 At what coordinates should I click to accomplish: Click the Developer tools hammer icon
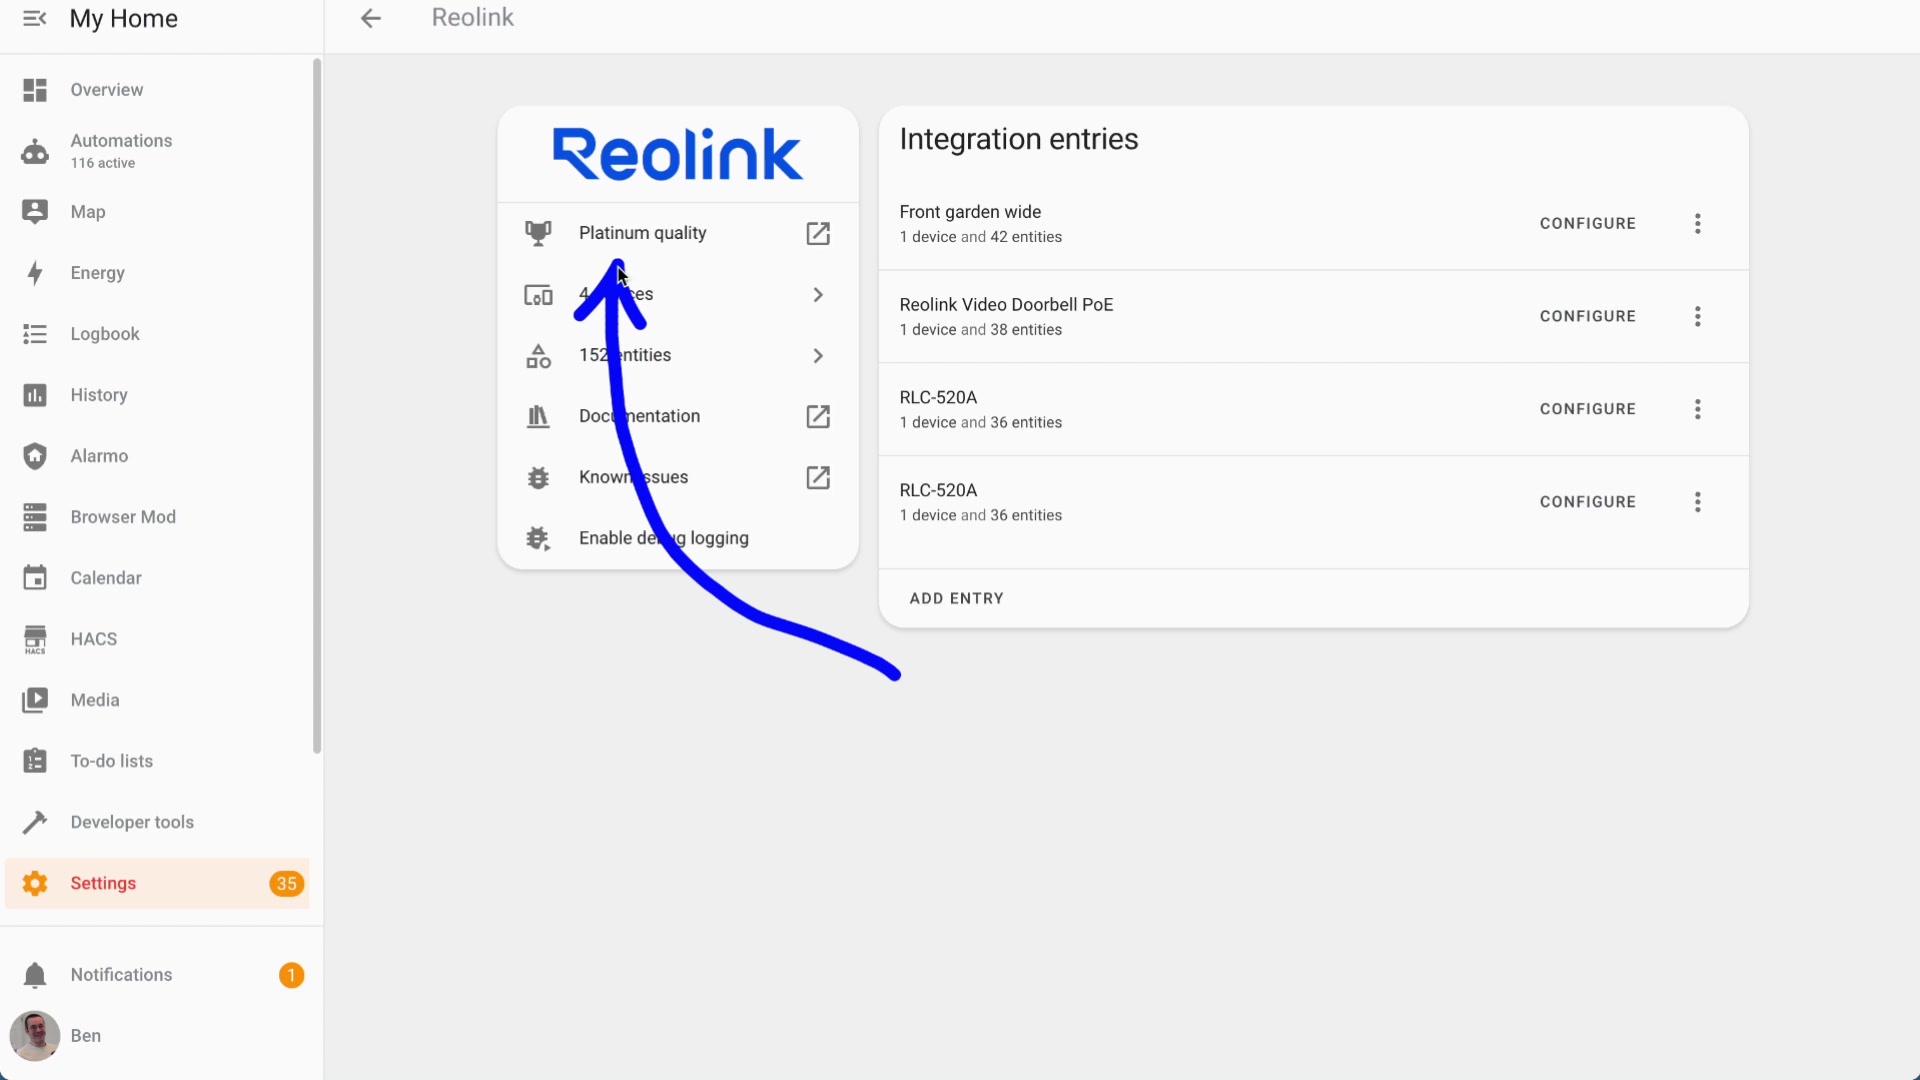coord(35,822)
